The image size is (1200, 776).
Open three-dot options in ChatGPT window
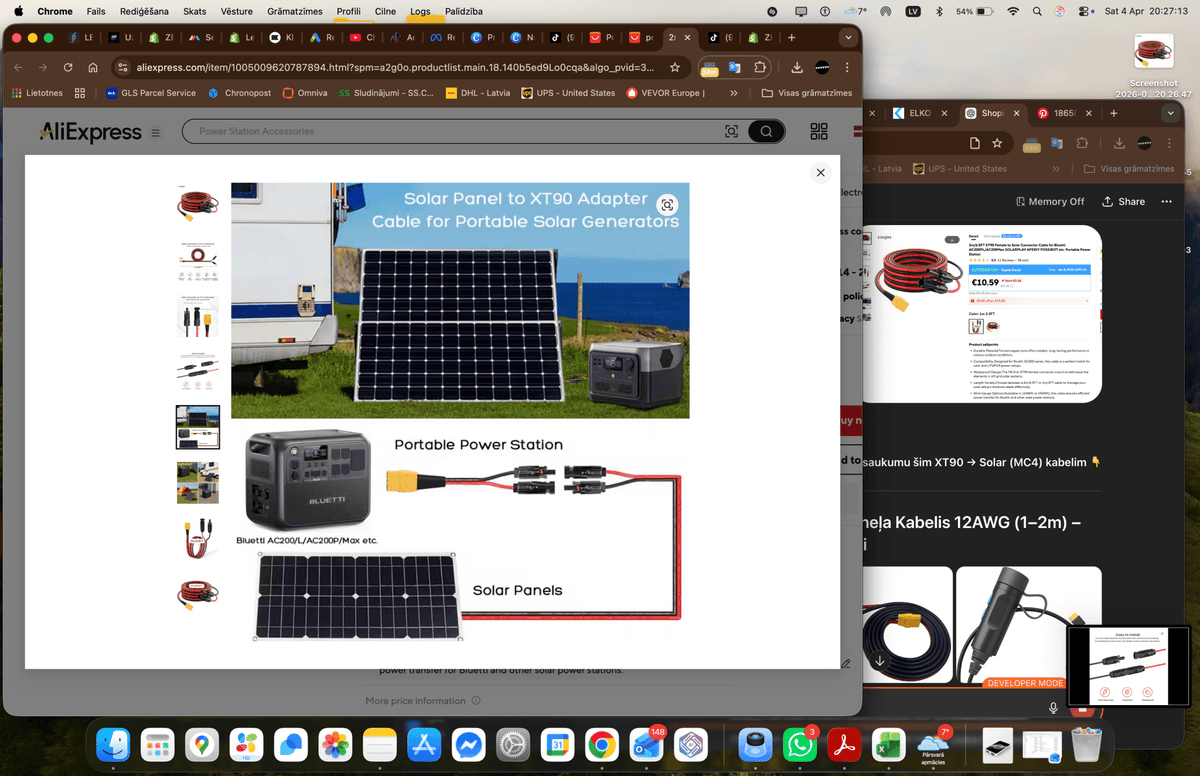coord(1166,201)
